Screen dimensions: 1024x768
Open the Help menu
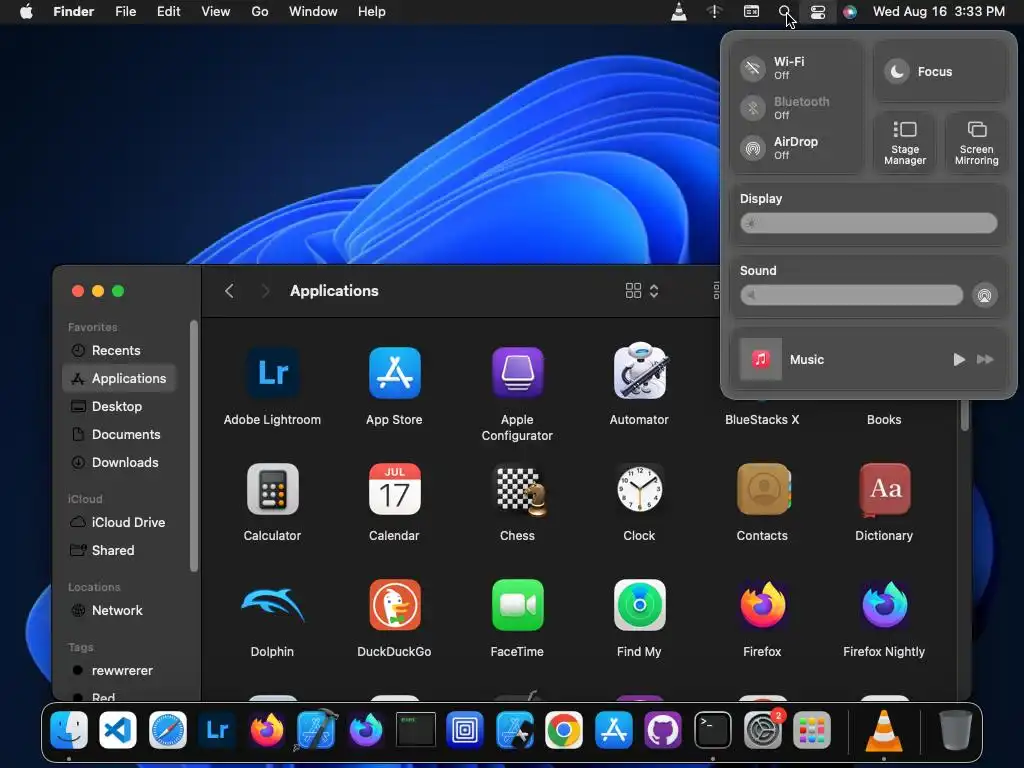point(372,12)
